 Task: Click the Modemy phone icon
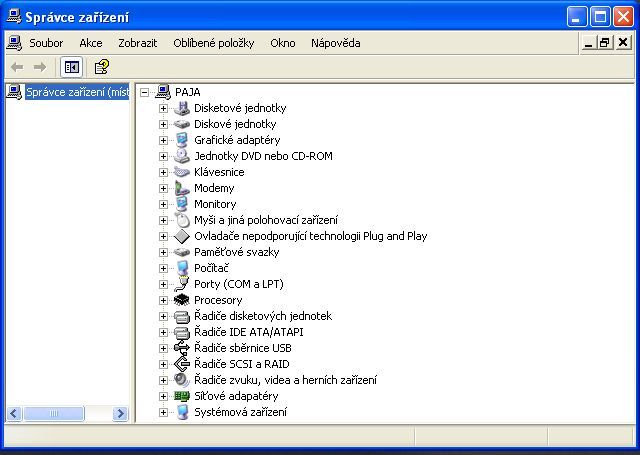pyautogui.click(x=182, y=188)
